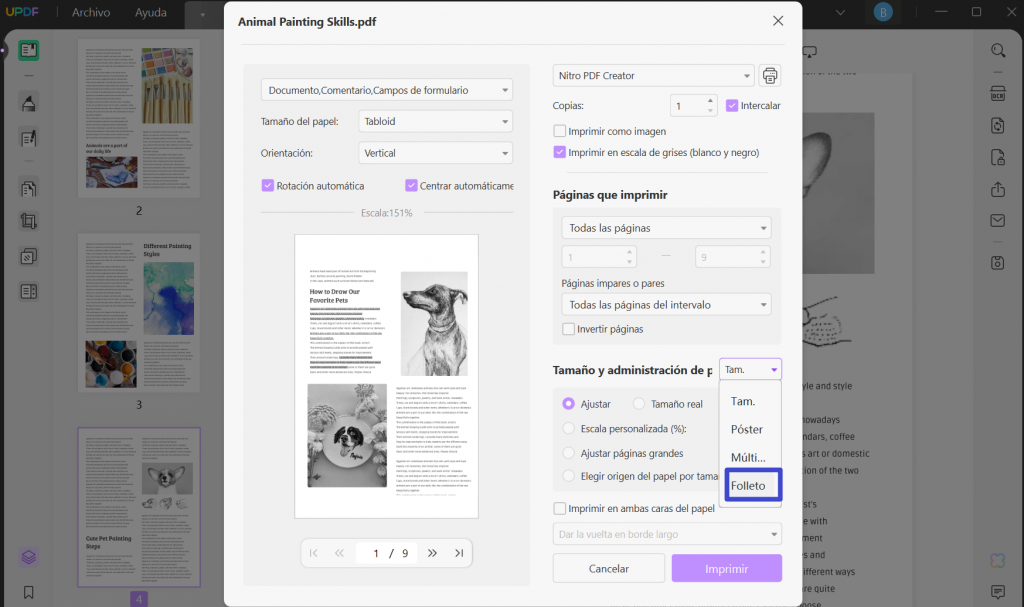Share the document via the share icon
The height and width of the screenshot is (607, 1024).
pos(997,190)
